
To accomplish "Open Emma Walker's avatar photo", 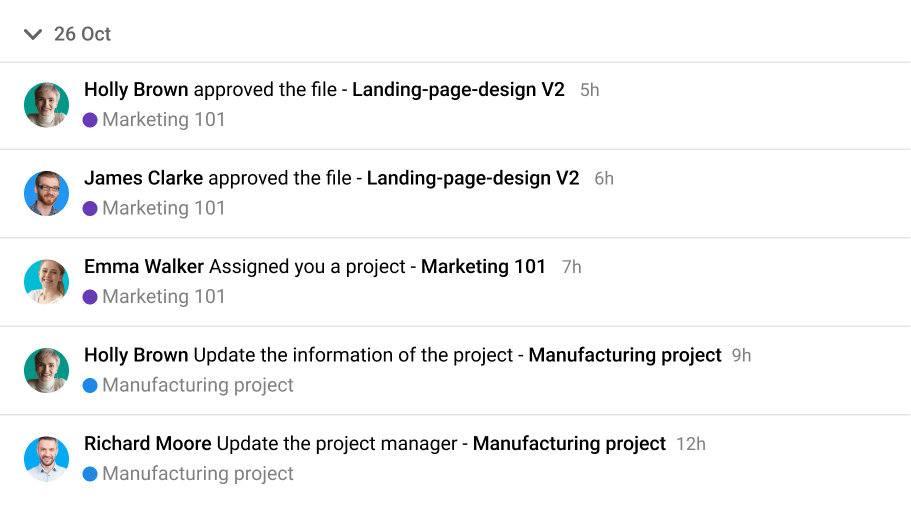I will (x=46, y=282).
